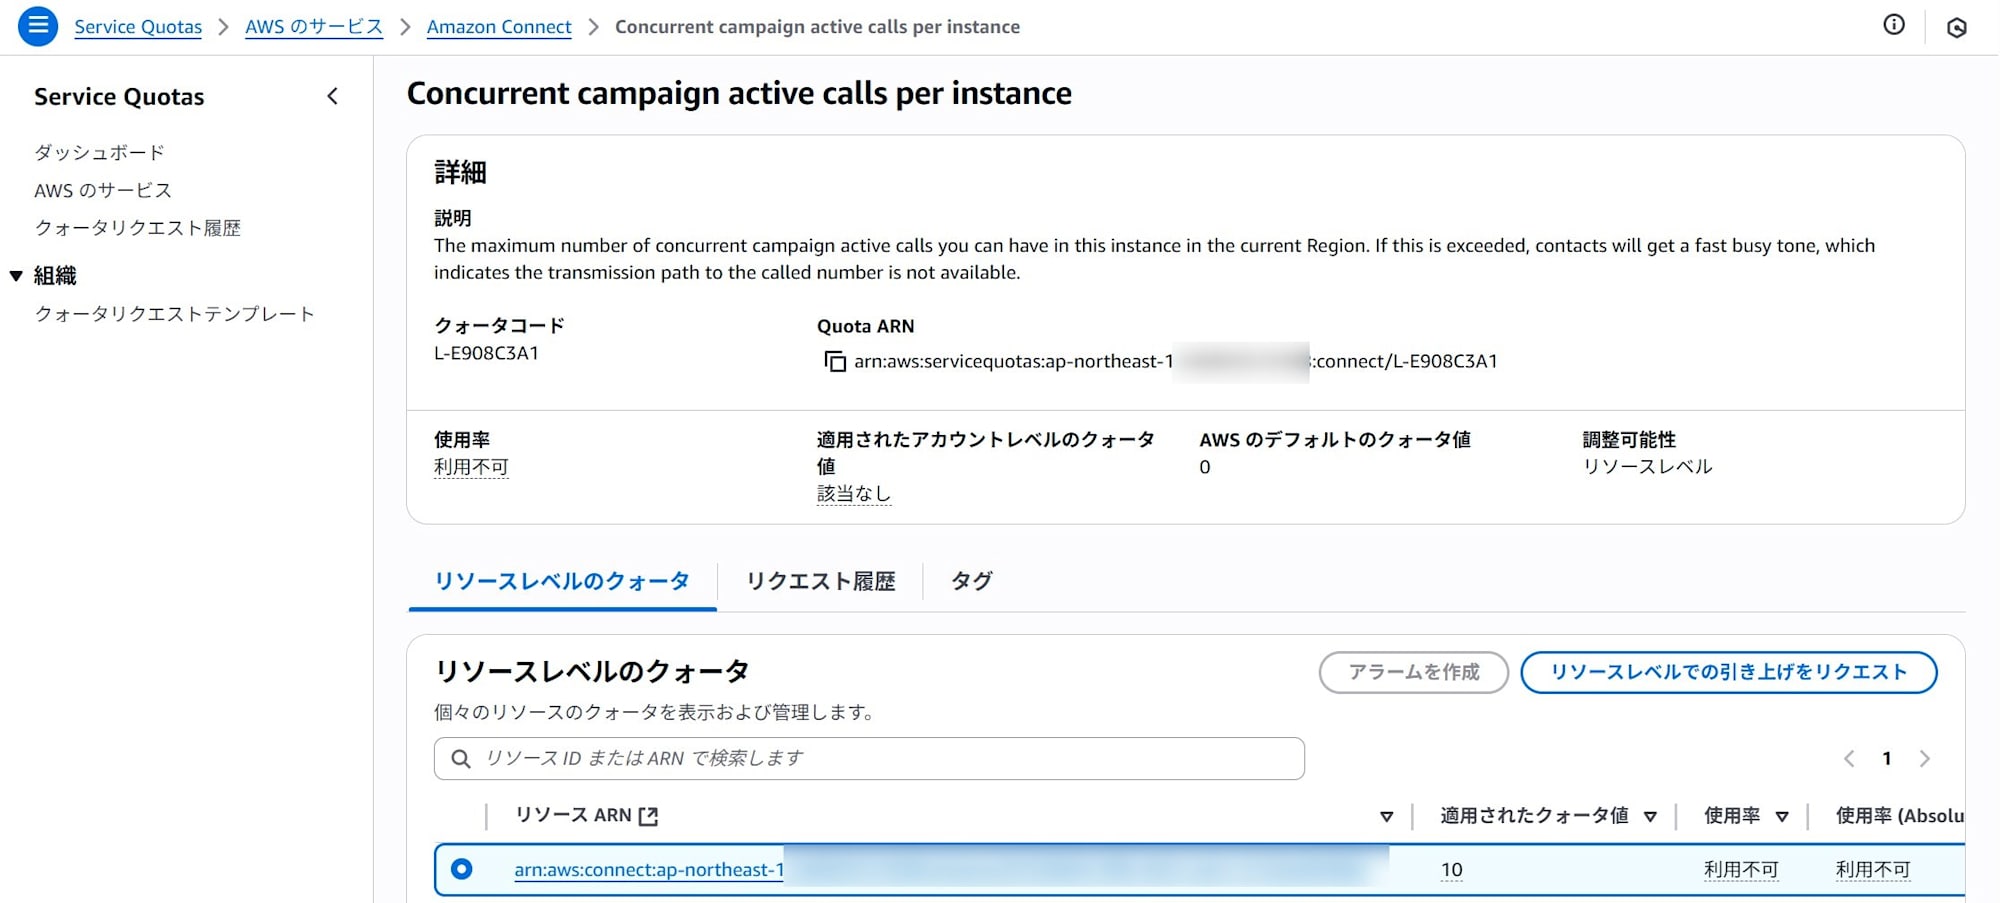
Task: Go to the next page arrow in pagination
Action: click(x=1925, y=759)
